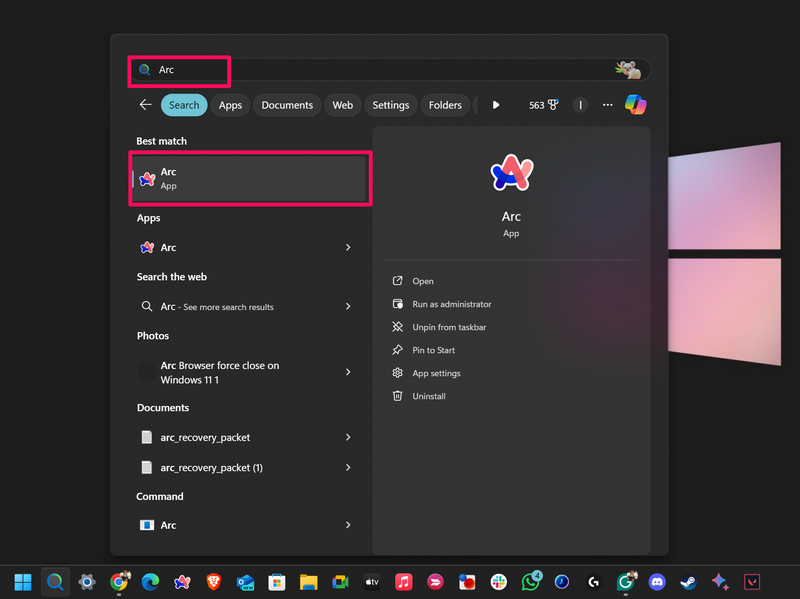Go back with the left arrow
Viewport: 800px width, 599px height.
coord(146,105)
